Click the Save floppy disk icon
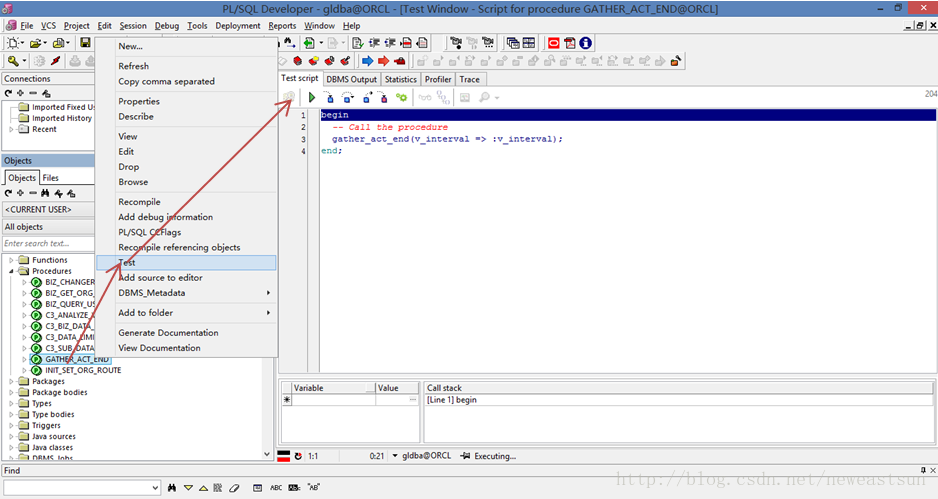 [x=85, y=43]
